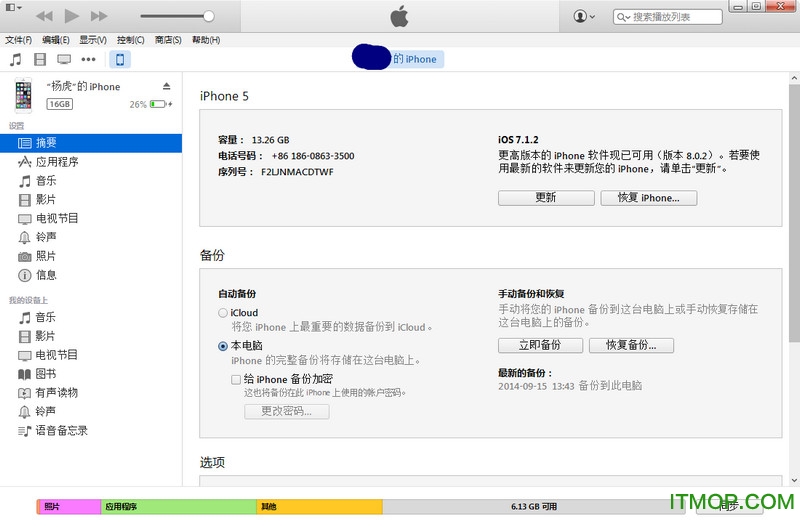800x527 pixels.
Task: Switch to the TV Shows library icon
Action: click(x=64, y=60)
